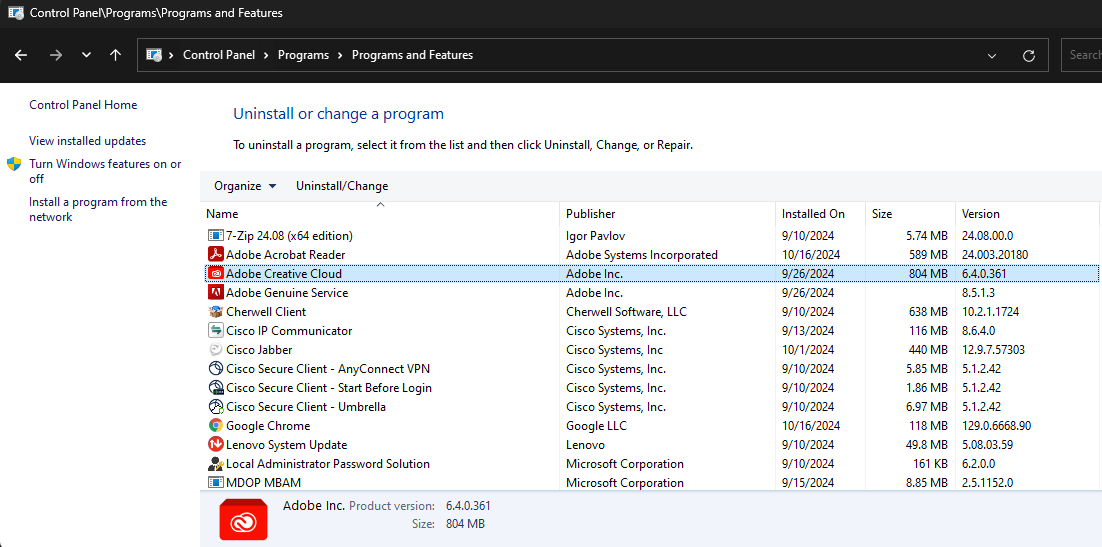Click the Cisco Jabber icon

215,349
